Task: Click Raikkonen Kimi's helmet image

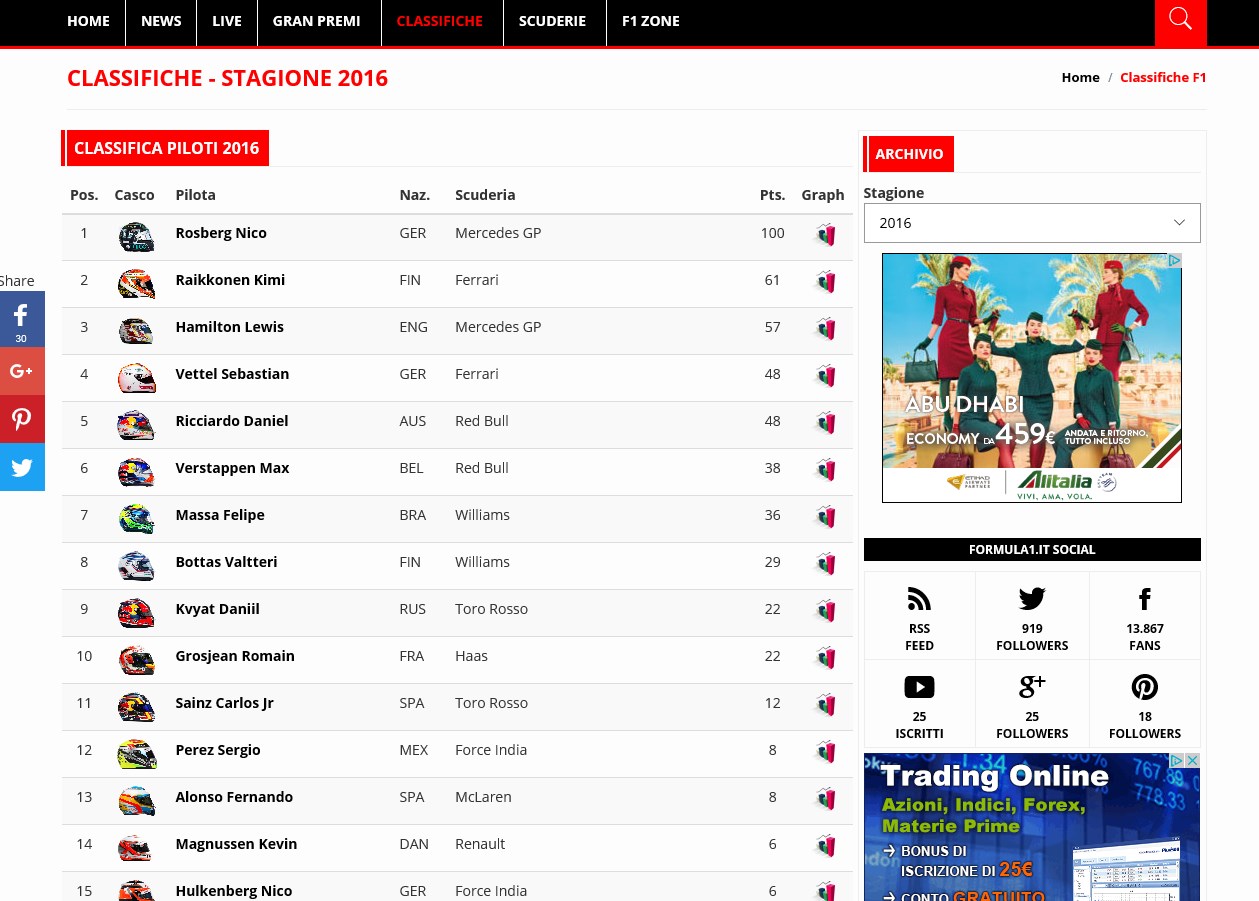Action: [x=136, y=284]
